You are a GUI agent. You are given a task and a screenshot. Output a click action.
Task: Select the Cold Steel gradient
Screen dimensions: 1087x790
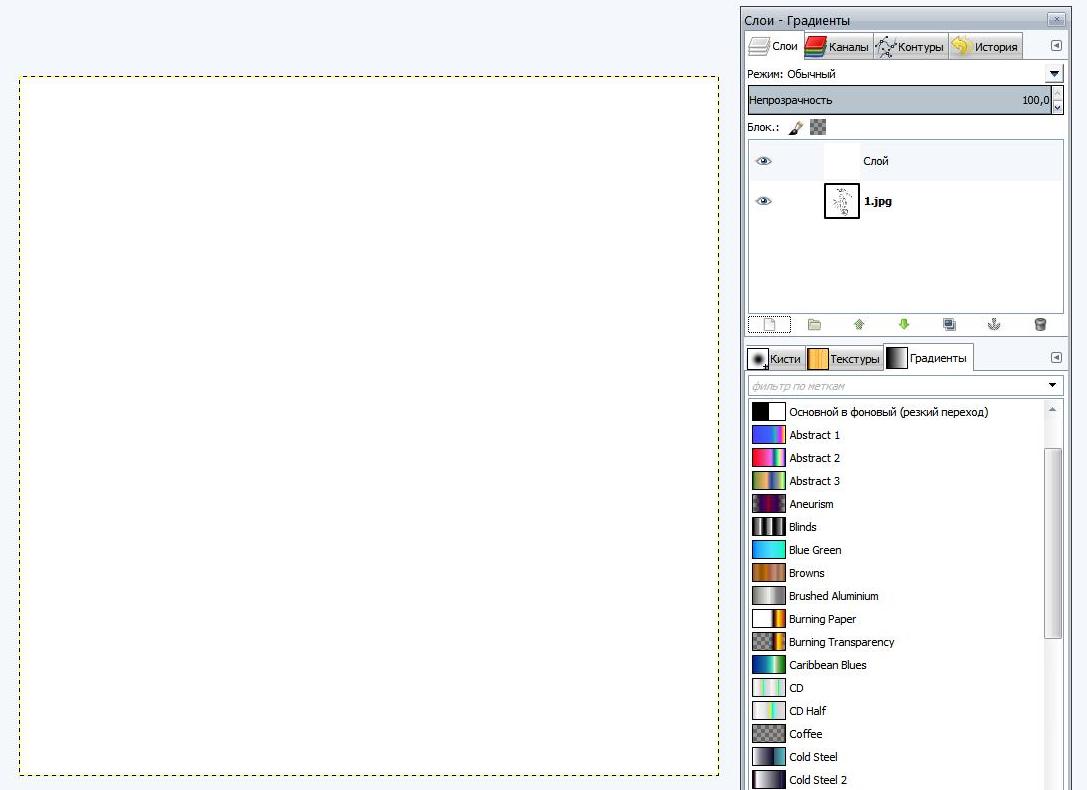pyautogui.click(x=897, y=757)
